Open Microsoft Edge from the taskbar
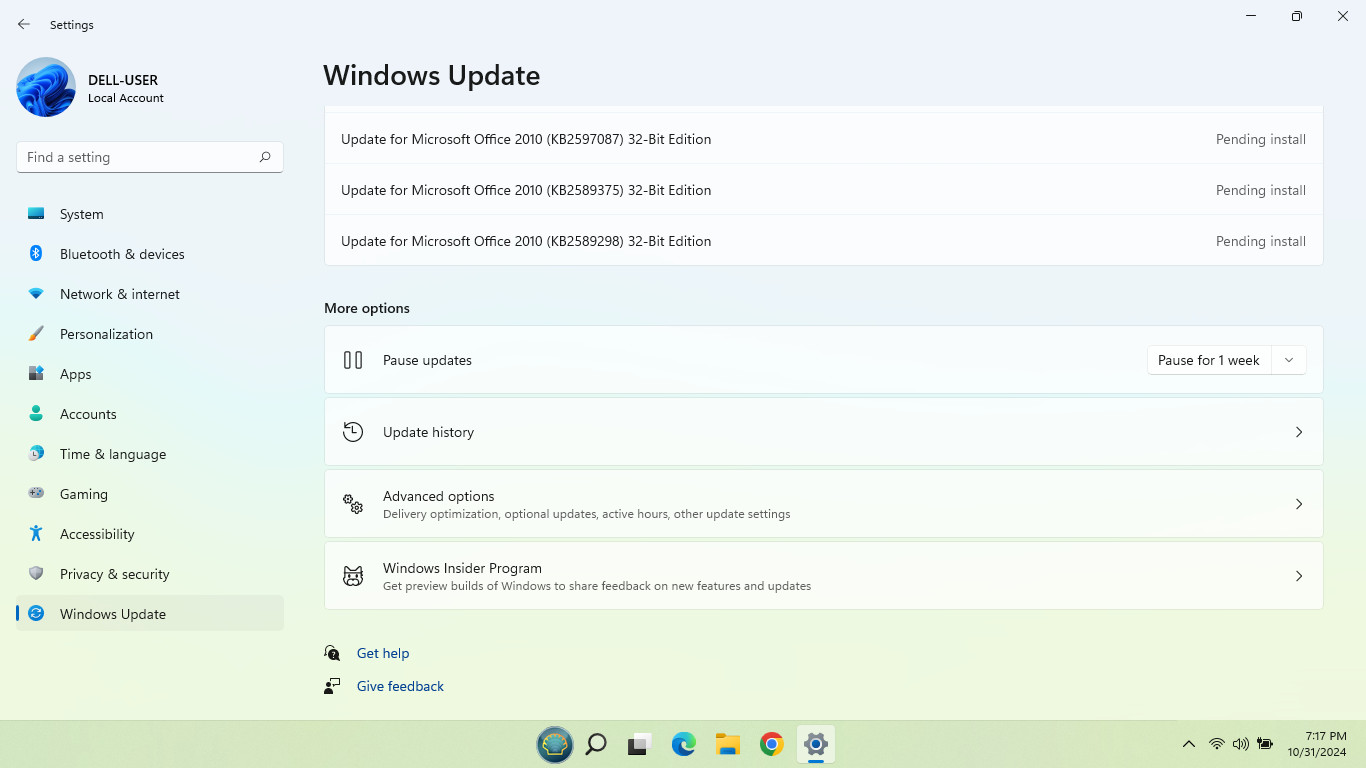Viewport: 1366px width, 768px height. click(684, 744)
